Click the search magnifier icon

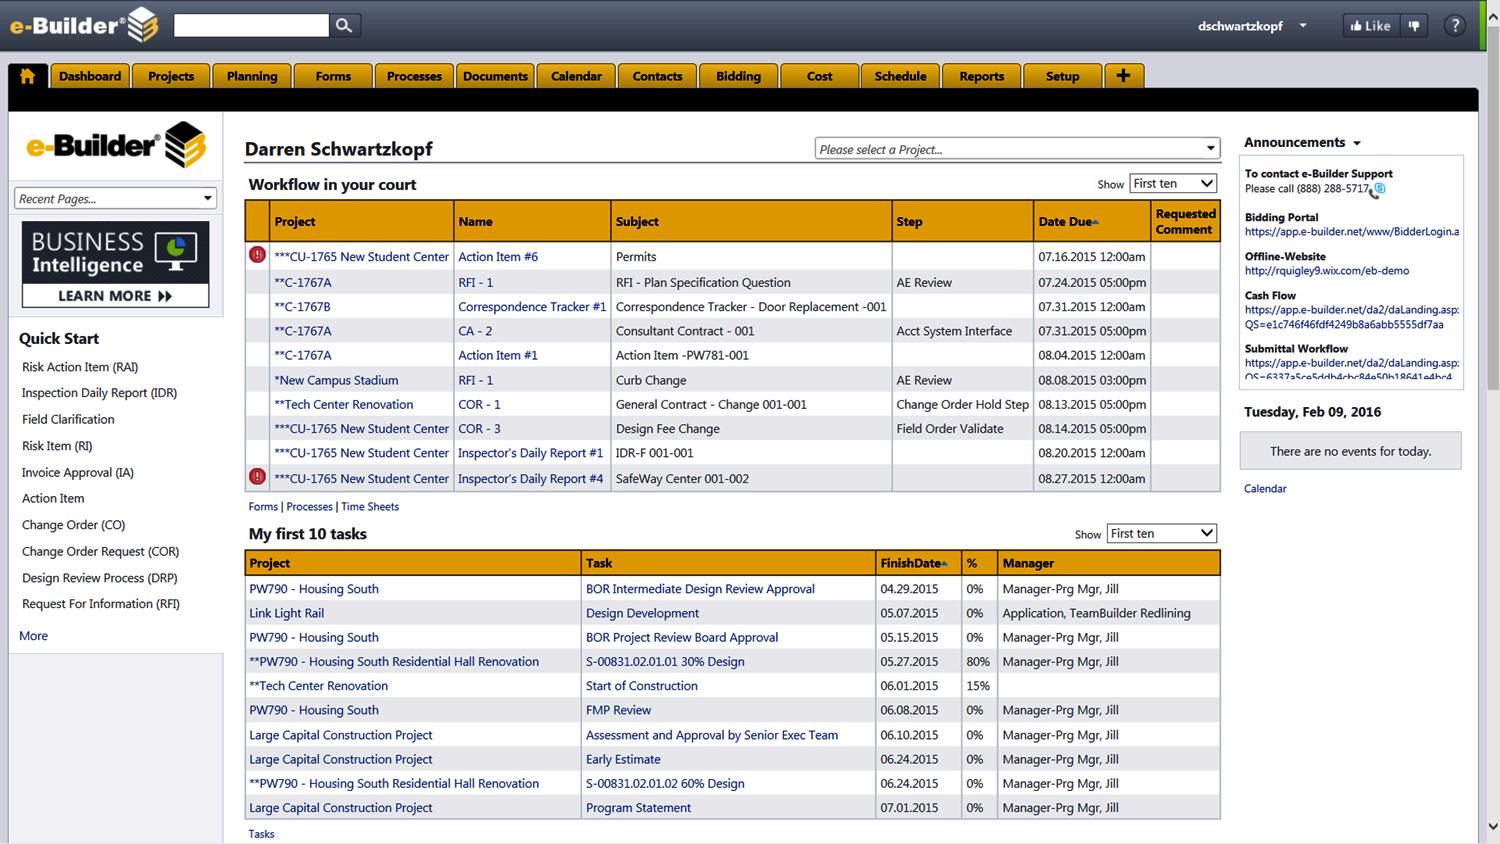coord(344,25)
